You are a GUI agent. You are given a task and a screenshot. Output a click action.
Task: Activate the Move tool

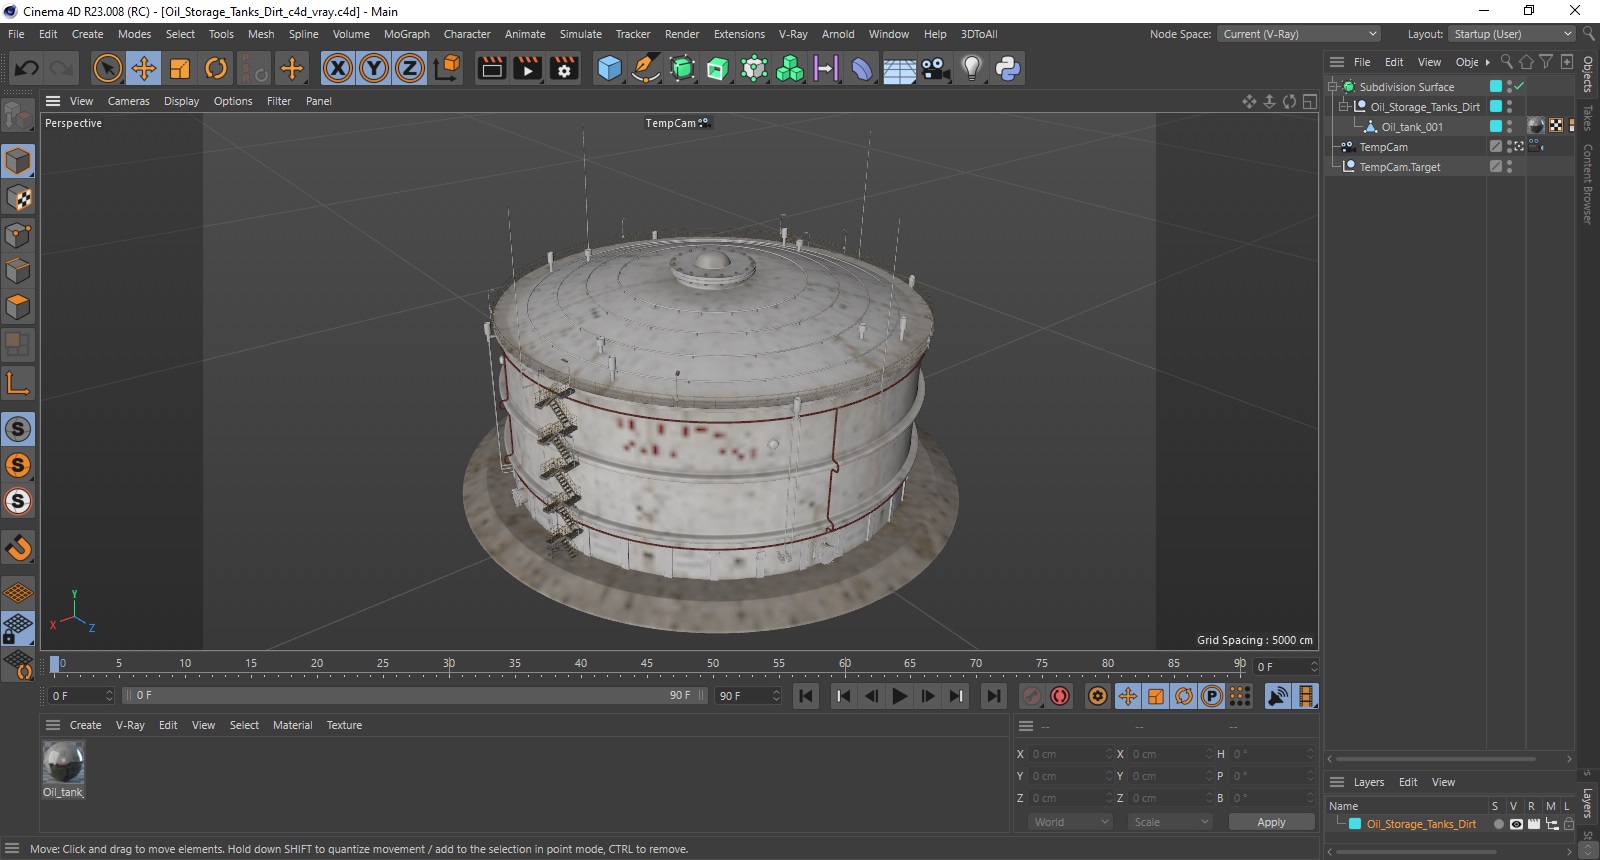tap(144, 68)
